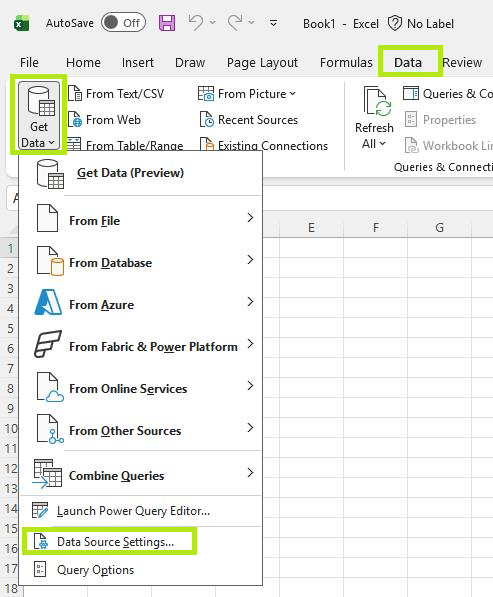Viewport: 493px width, 597px height.
Task: Click the Fabric logo icon
Action: tap(48, 344)
